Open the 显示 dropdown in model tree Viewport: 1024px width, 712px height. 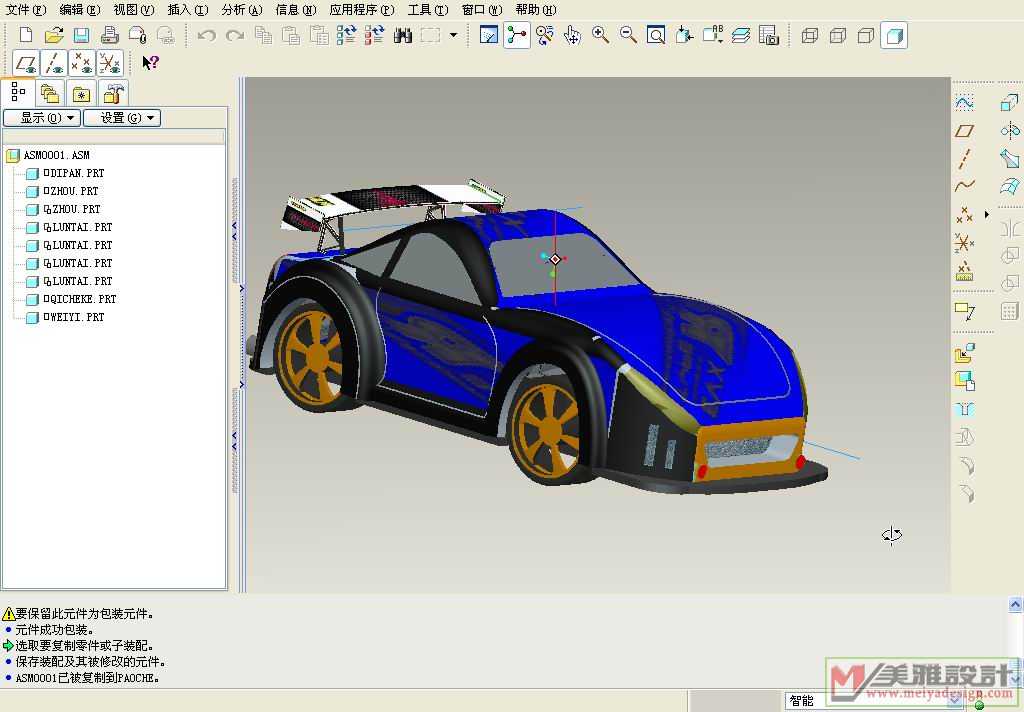click(41, 118)
